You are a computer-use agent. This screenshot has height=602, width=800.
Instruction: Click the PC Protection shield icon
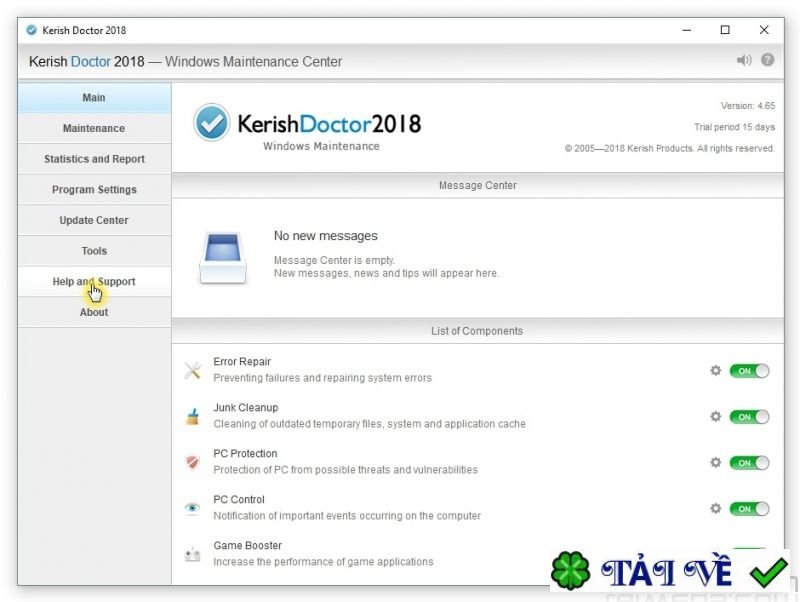click(x=192, y=462)
